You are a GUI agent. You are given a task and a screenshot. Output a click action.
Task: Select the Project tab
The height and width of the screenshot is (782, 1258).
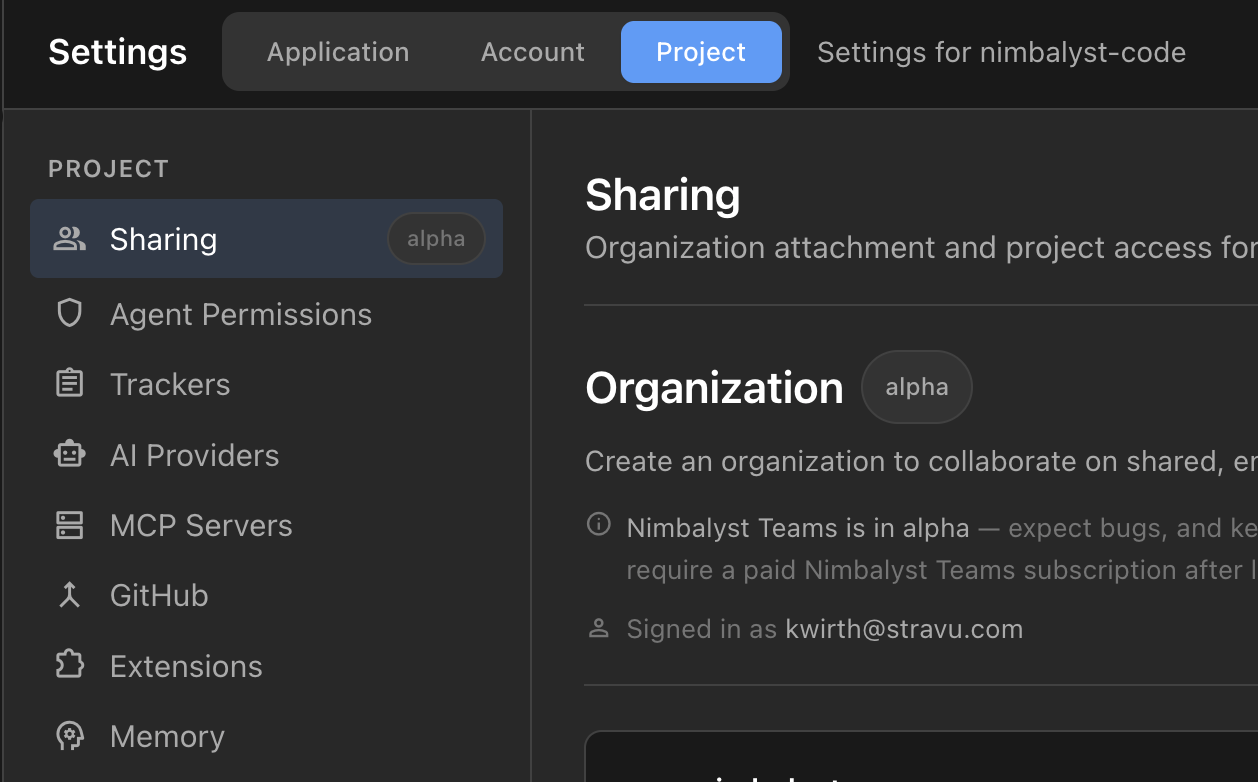pos(701,52)
